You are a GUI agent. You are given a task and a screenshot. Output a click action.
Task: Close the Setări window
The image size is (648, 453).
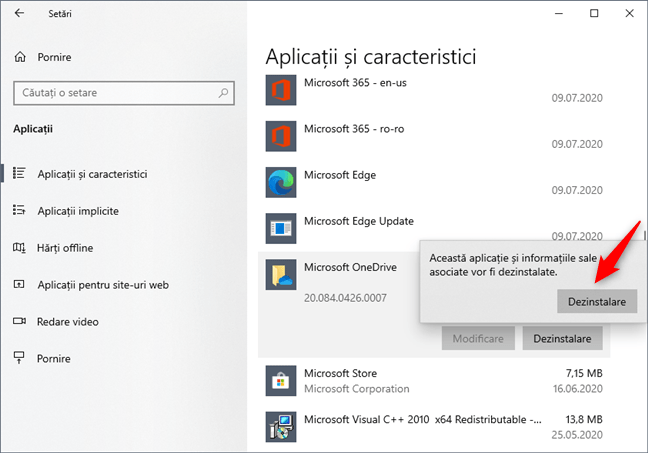coord(629,13)
